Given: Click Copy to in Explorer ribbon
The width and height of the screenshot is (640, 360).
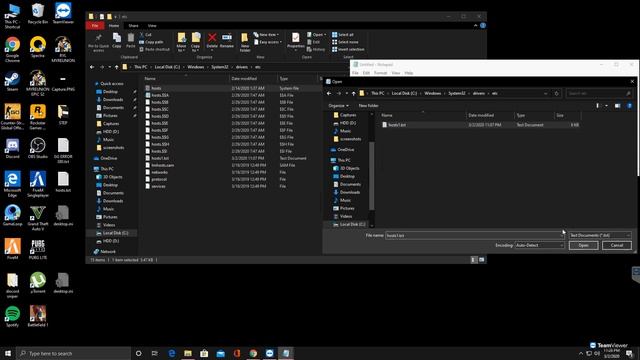Looking at the screenshot, I should pyautogui.click(x=196, y=42).
